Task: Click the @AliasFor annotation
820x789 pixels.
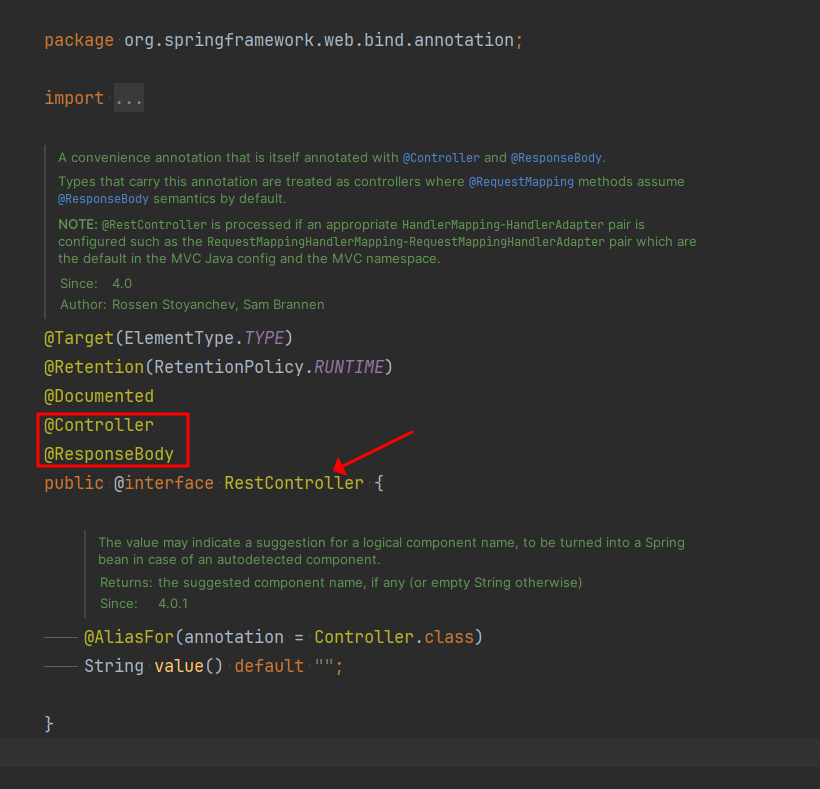Action: pyautogui.click(x=129, y=637)
